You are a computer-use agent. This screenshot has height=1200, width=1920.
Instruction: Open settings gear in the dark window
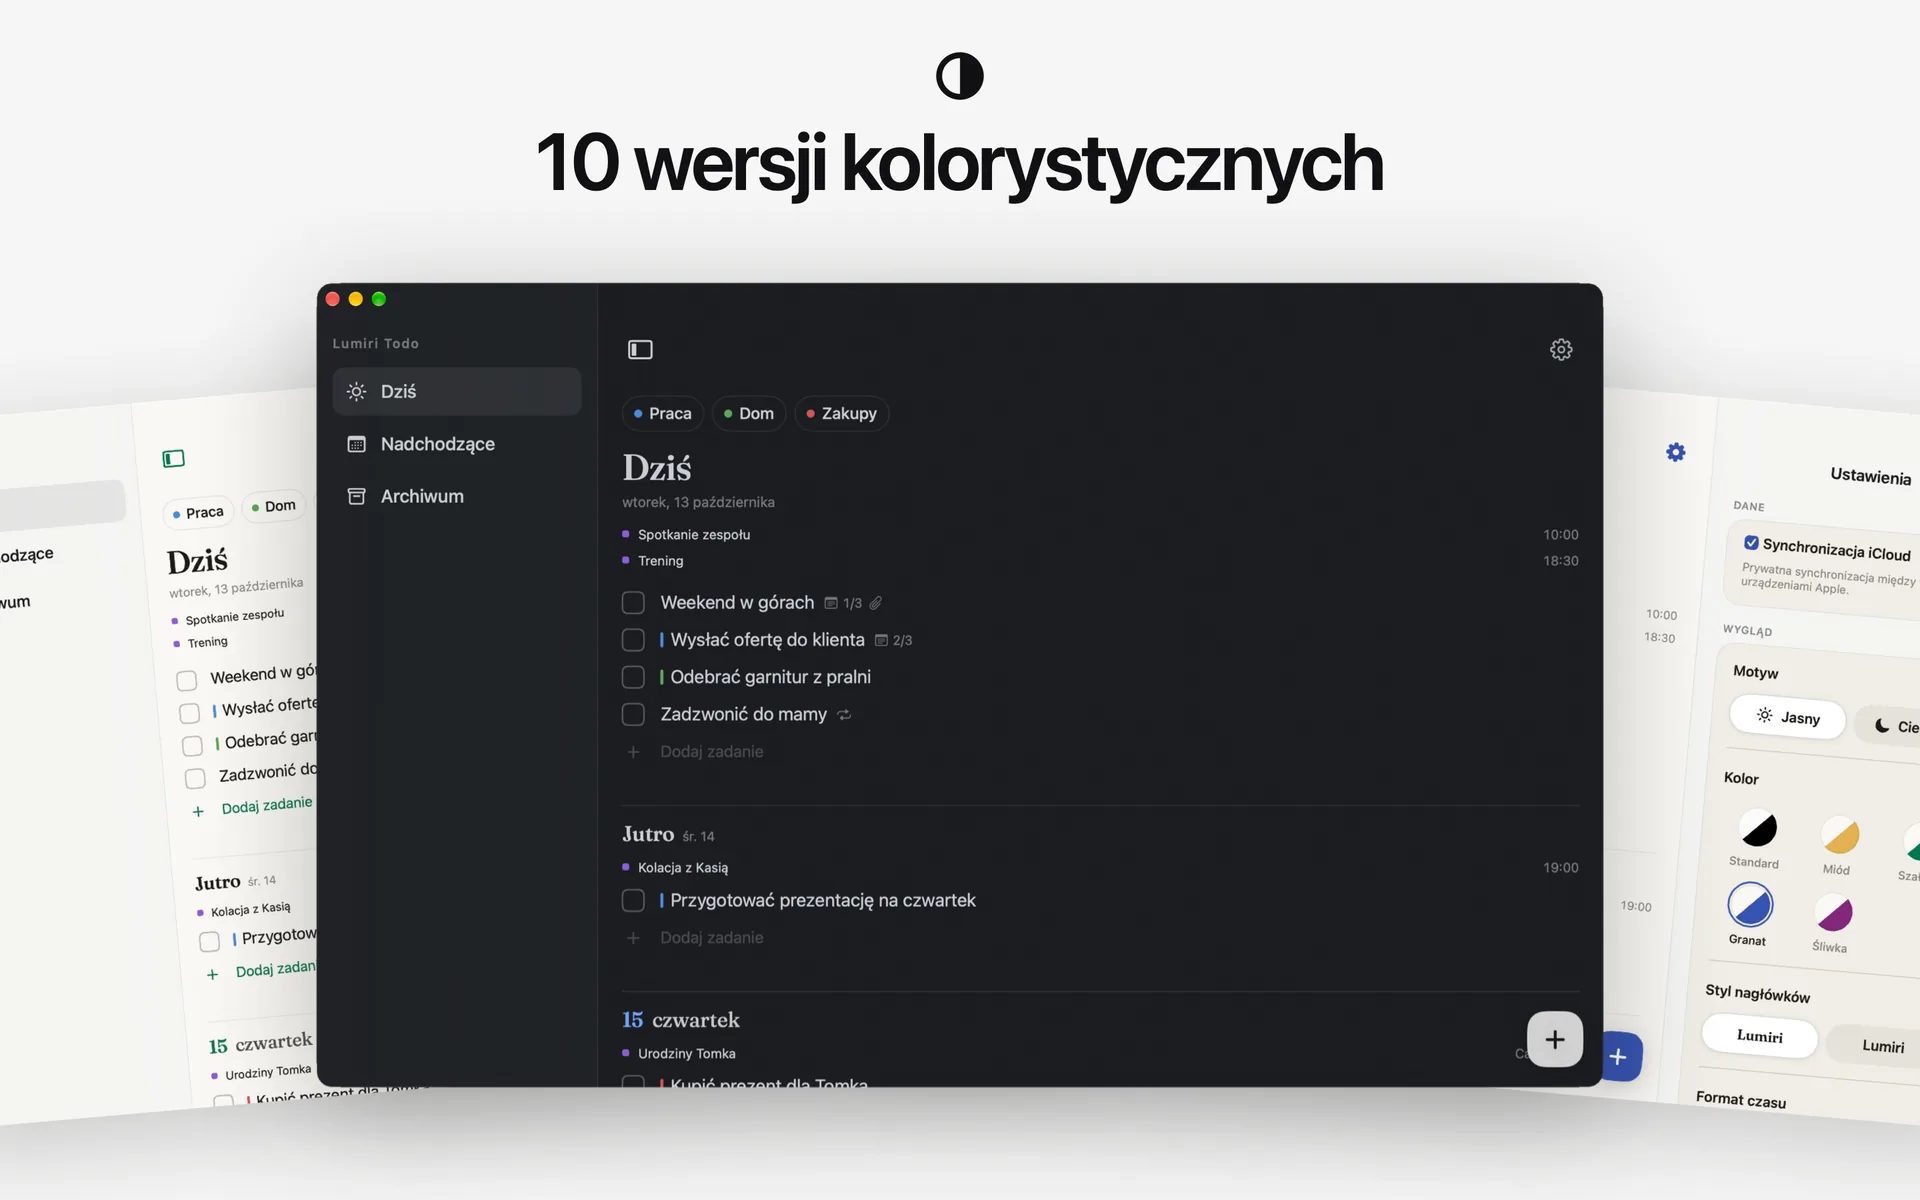pyautogui.click(x=1561, y=349)
